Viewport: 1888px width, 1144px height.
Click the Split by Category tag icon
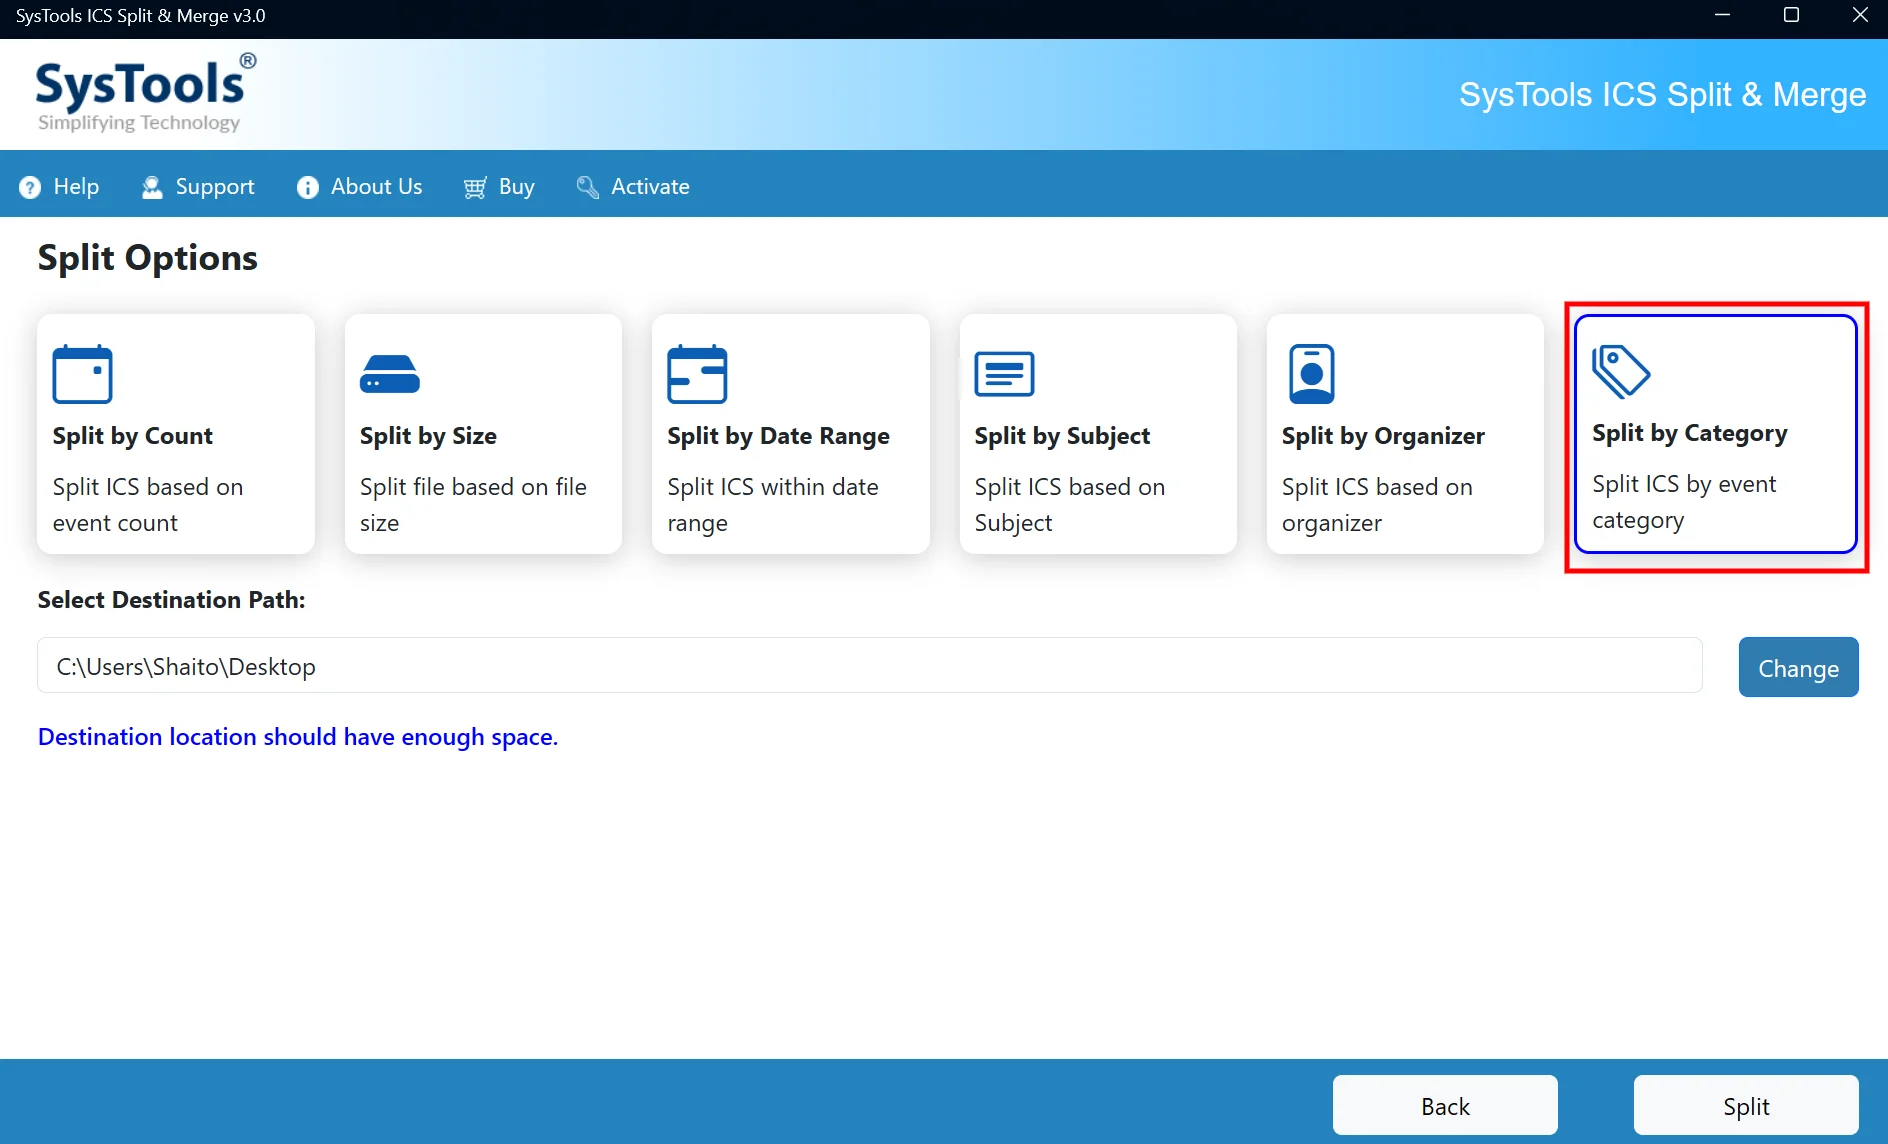[1620, 371]
